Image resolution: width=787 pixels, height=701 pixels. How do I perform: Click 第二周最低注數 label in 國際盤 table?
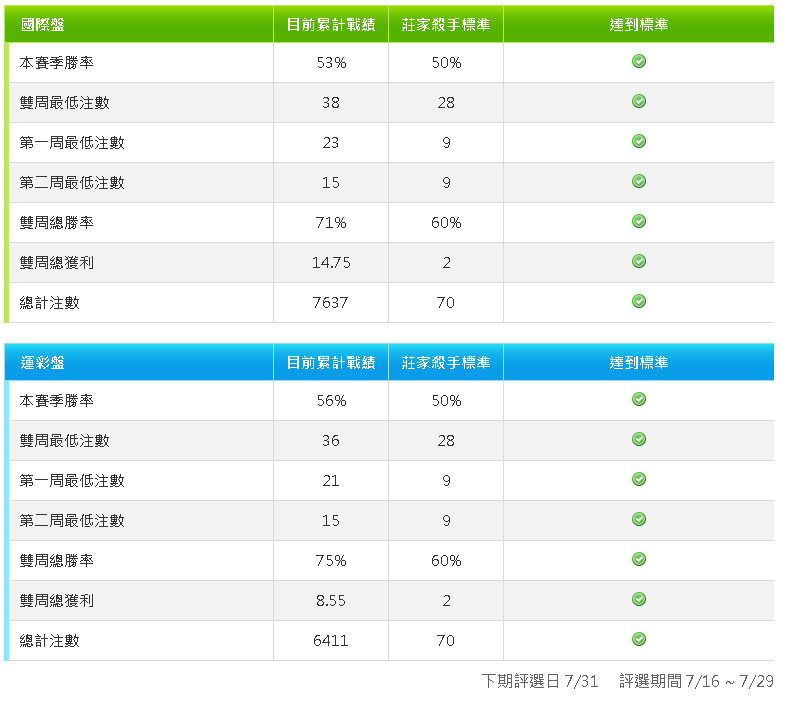pyautogui.click(x=72, y=183)
